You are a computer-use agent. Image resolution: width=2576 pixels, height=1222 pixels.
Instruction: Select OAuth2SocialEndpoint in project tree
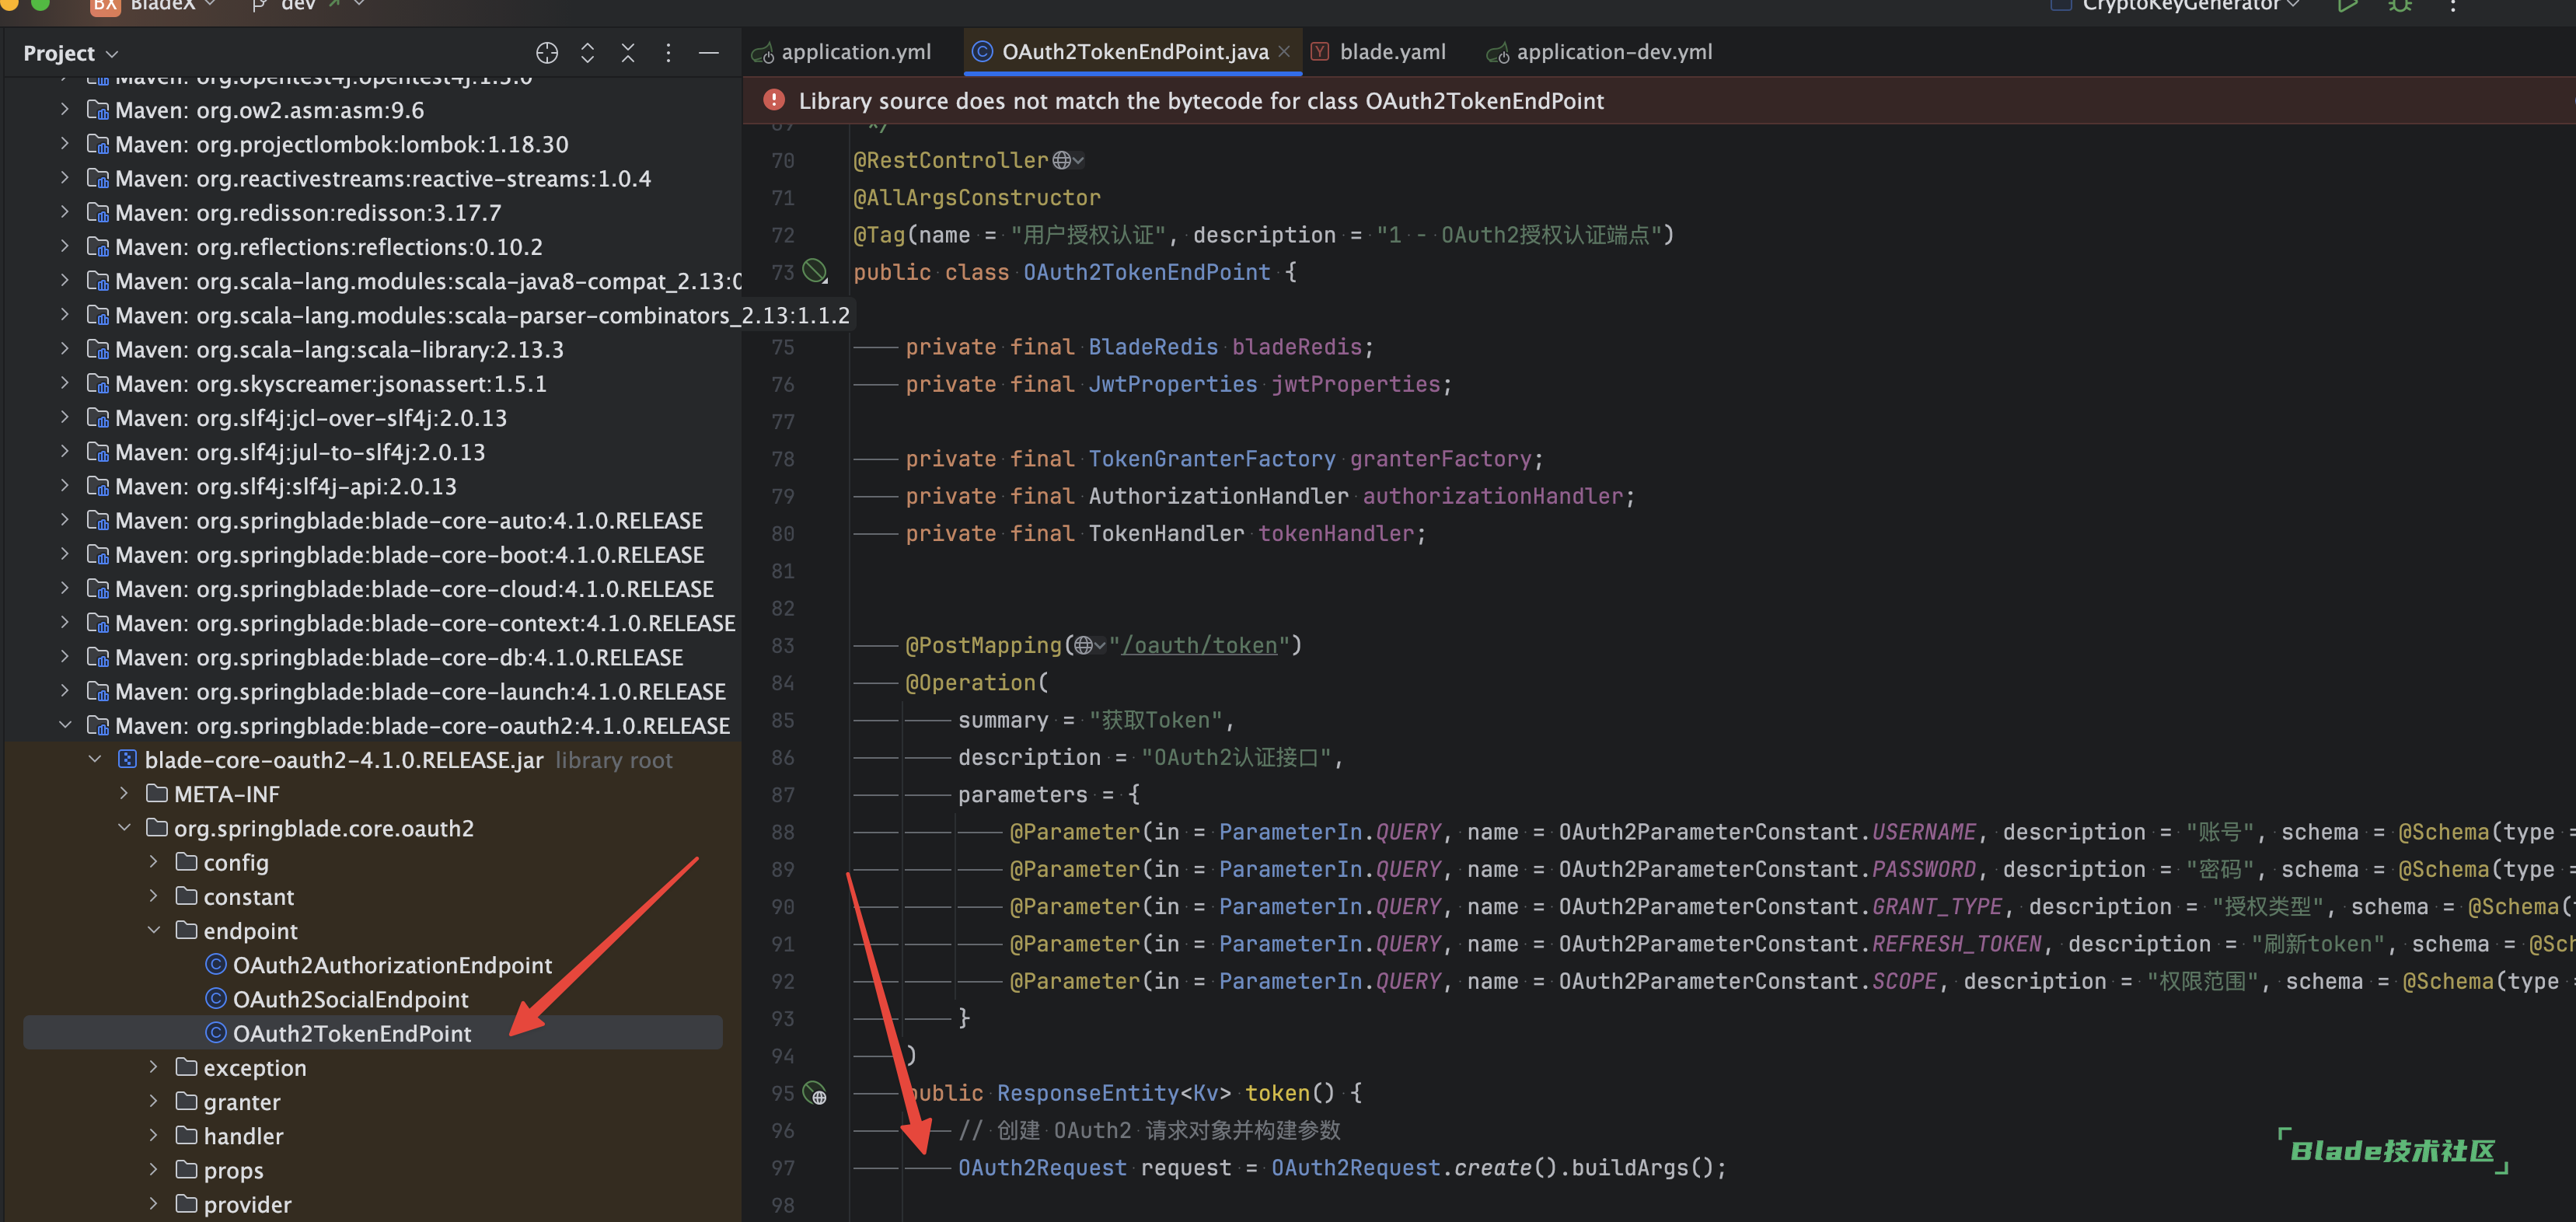[x=350, y=999]
